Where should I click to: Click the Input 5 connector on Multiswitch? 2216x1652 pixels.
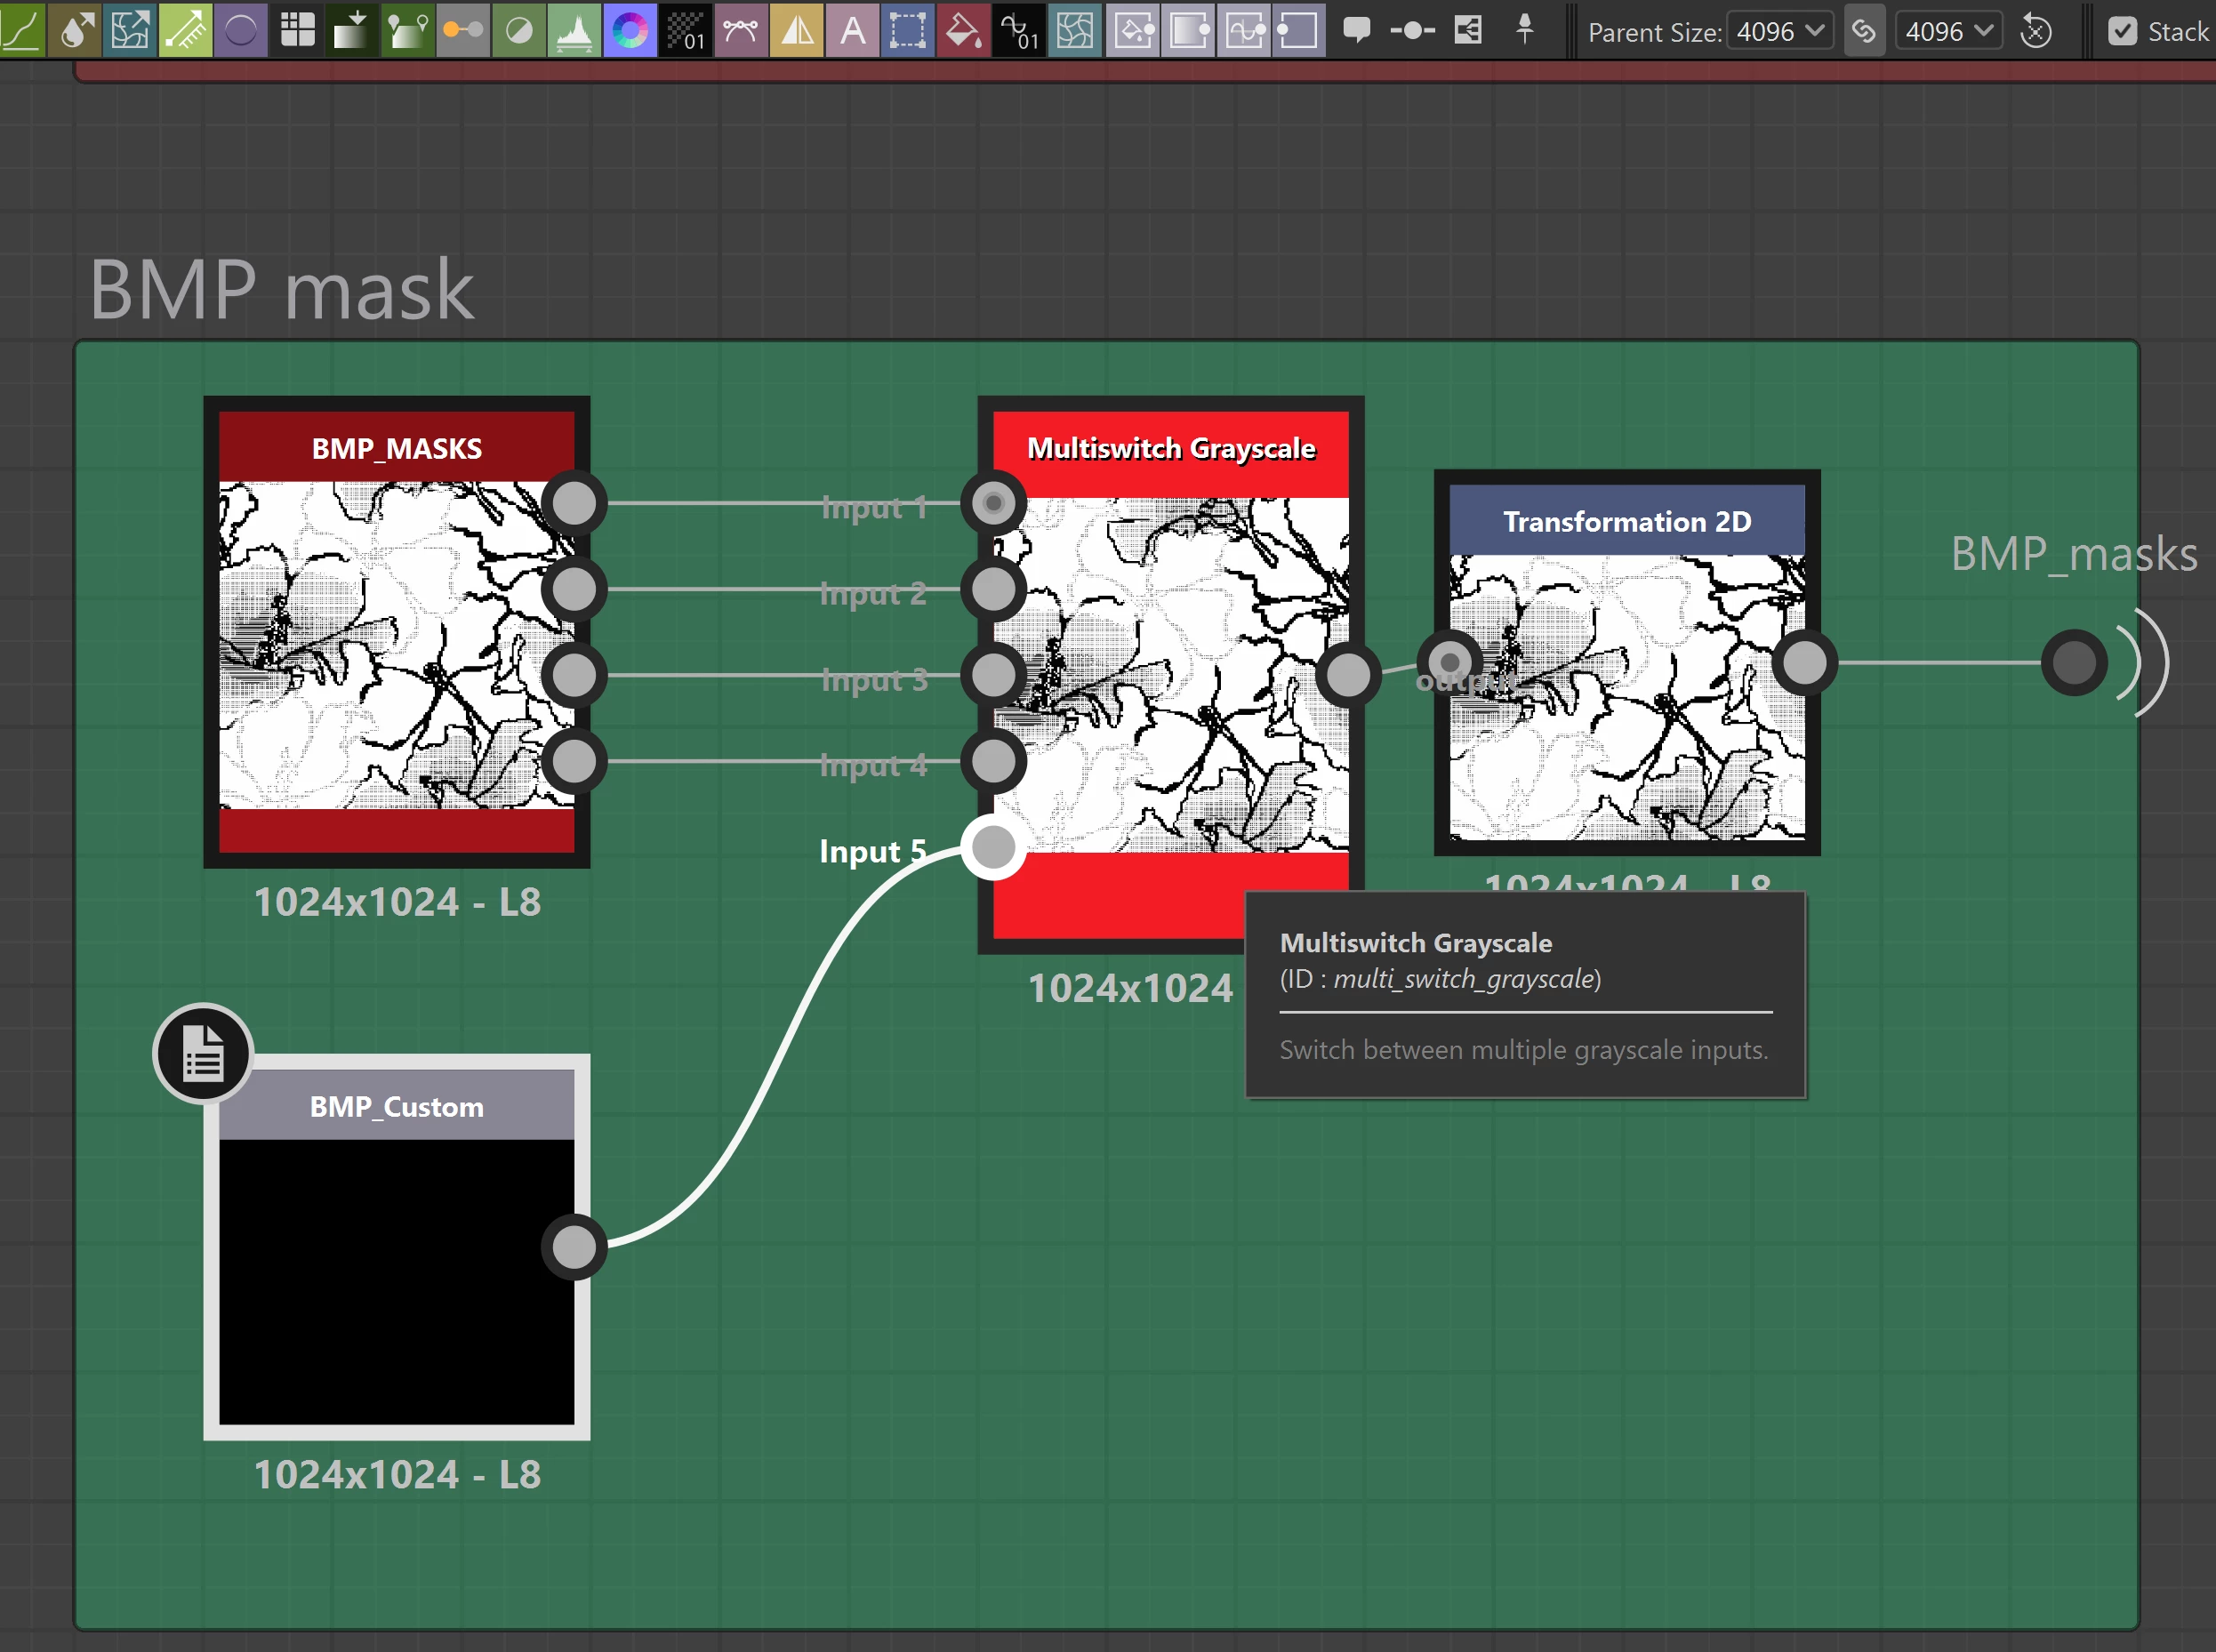[x=993, y=848]
